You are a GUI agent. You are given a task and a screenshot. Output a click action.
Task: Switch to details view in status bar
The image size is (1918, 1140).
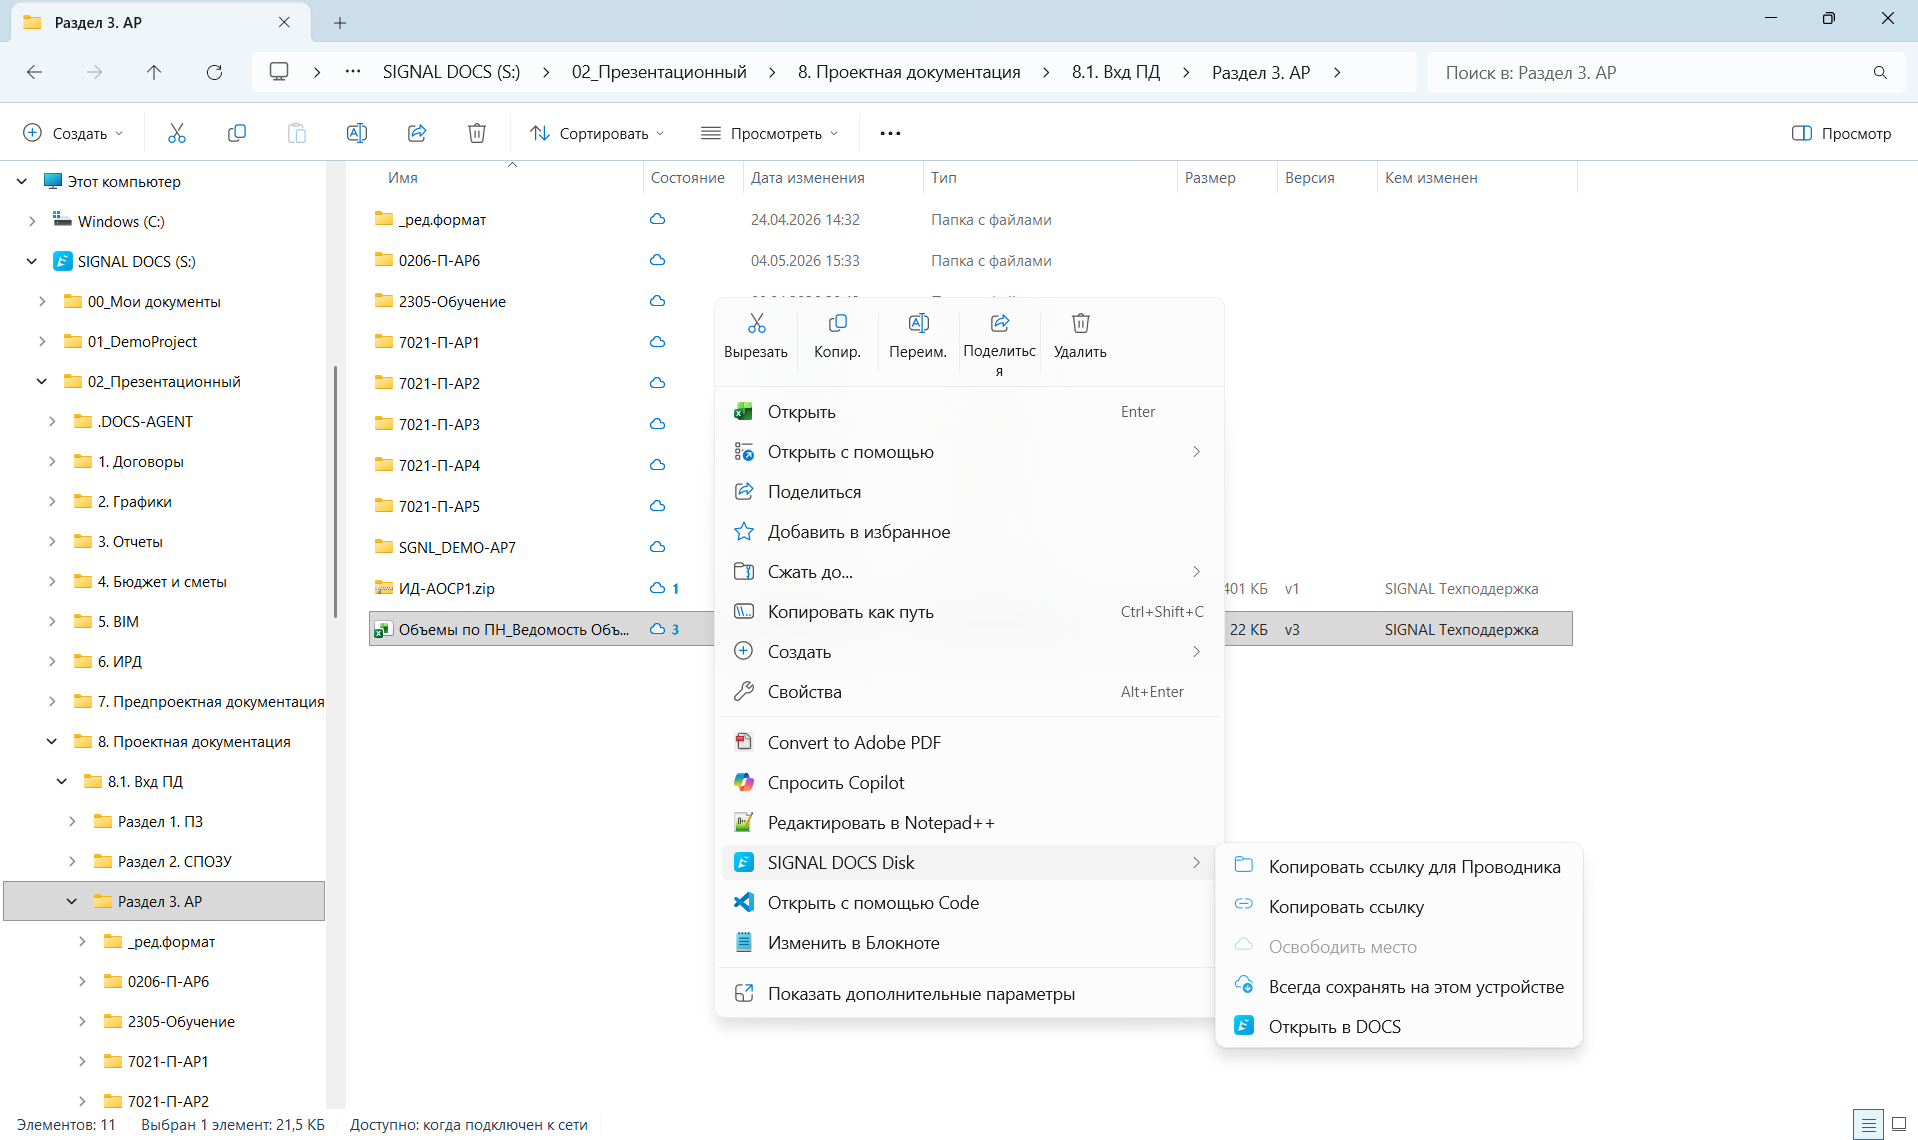coord(1868,1124)
